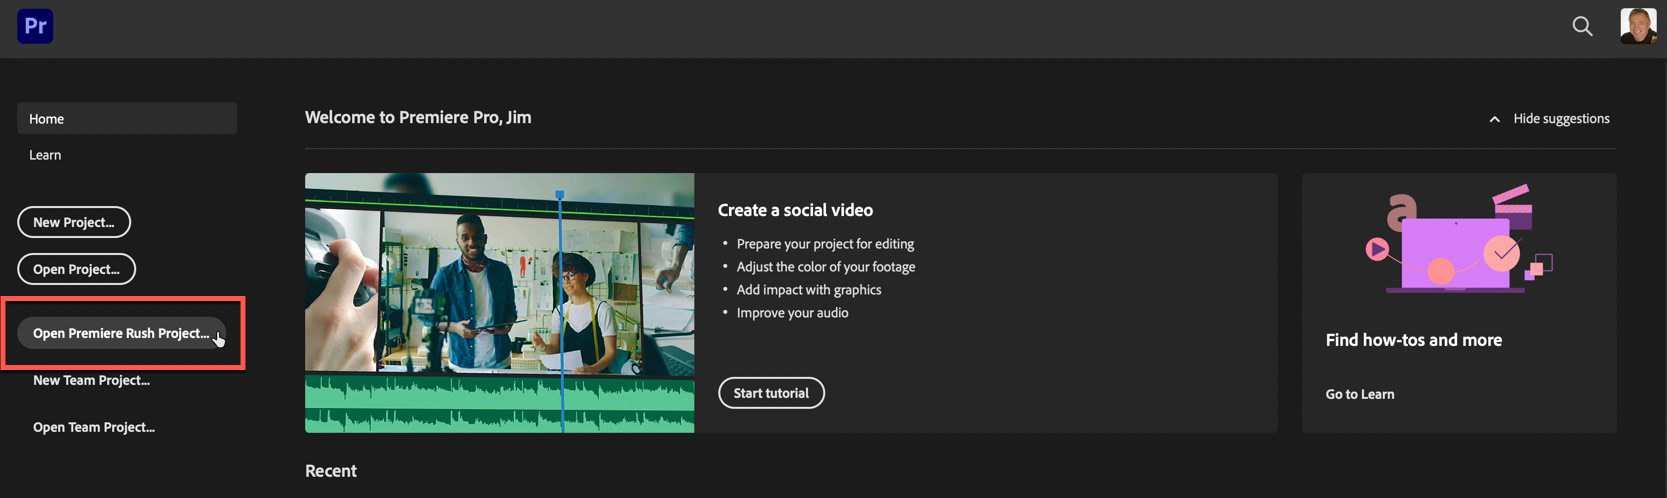1667x498 pixels.
Task: Select the Home tab in sidebar
Action: (127, 118)
